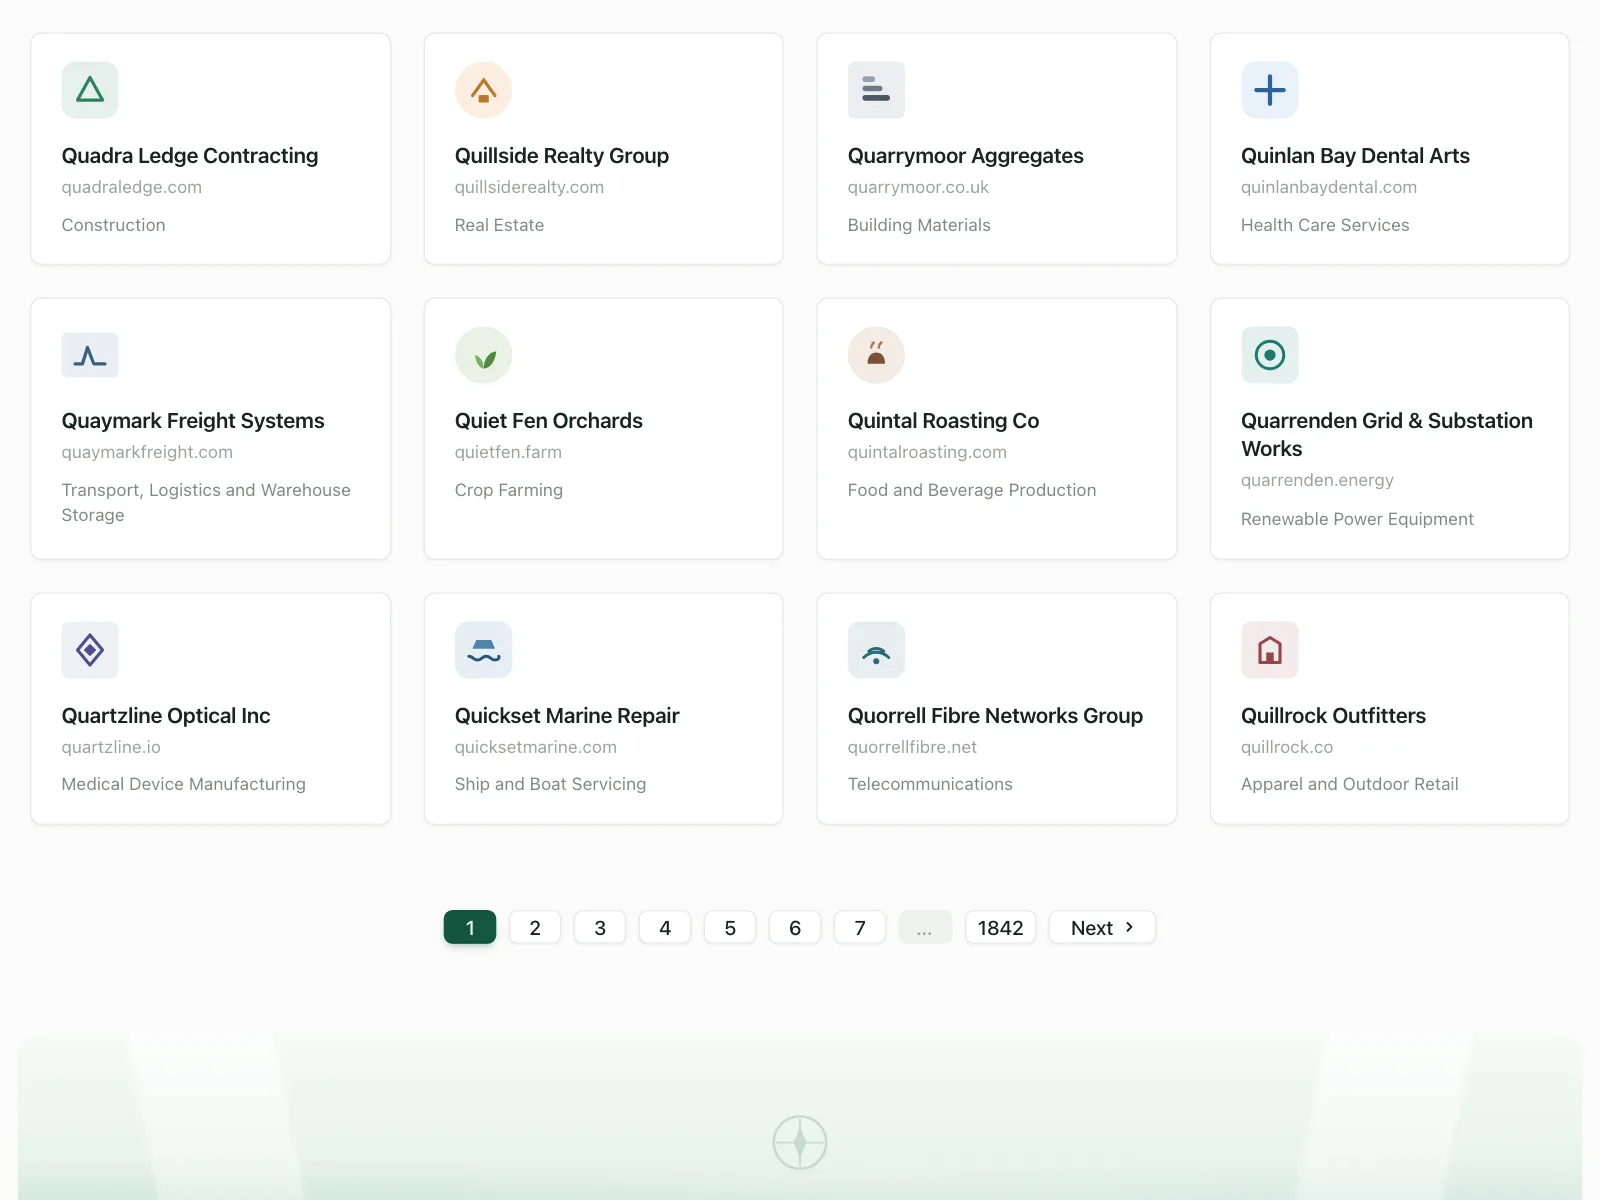The image size is (1600, 1200).
Task: Click the Quorrell Fibre Networks signal logo
Action: coord(876,650)
